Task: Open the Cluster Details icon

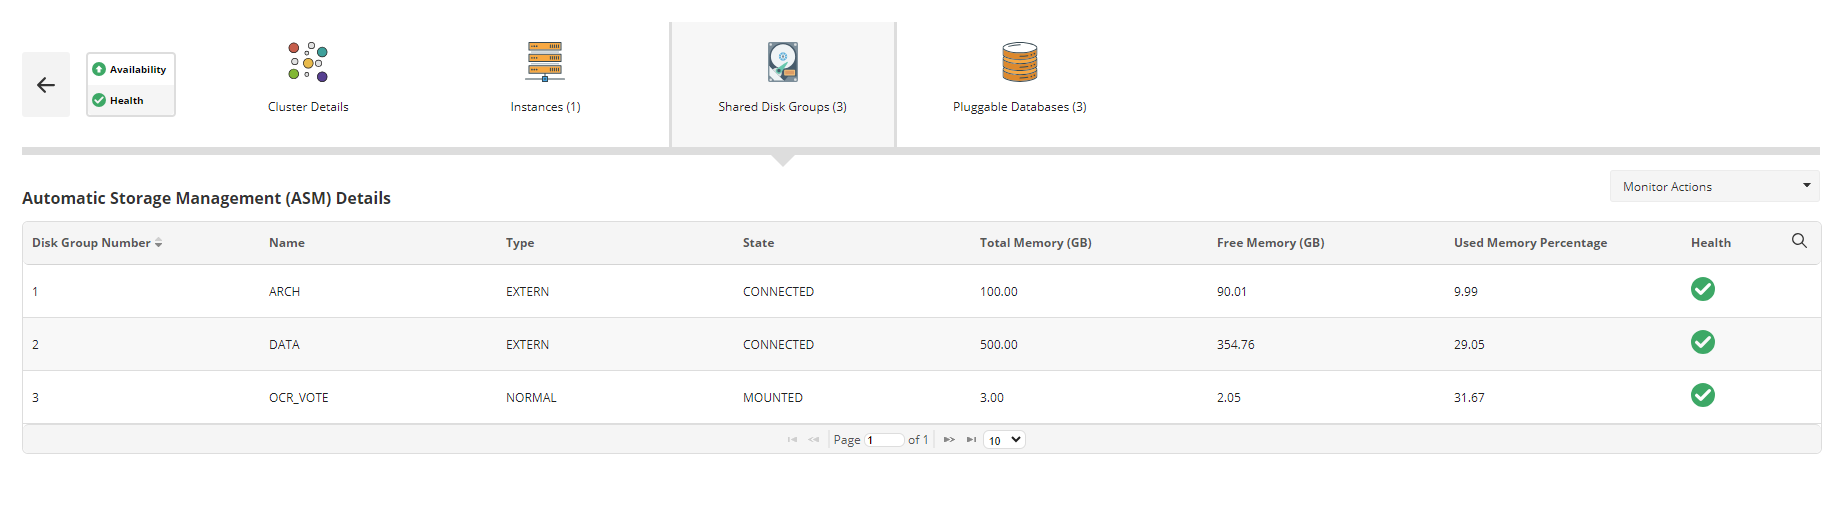Action: [x=308, y=62]
